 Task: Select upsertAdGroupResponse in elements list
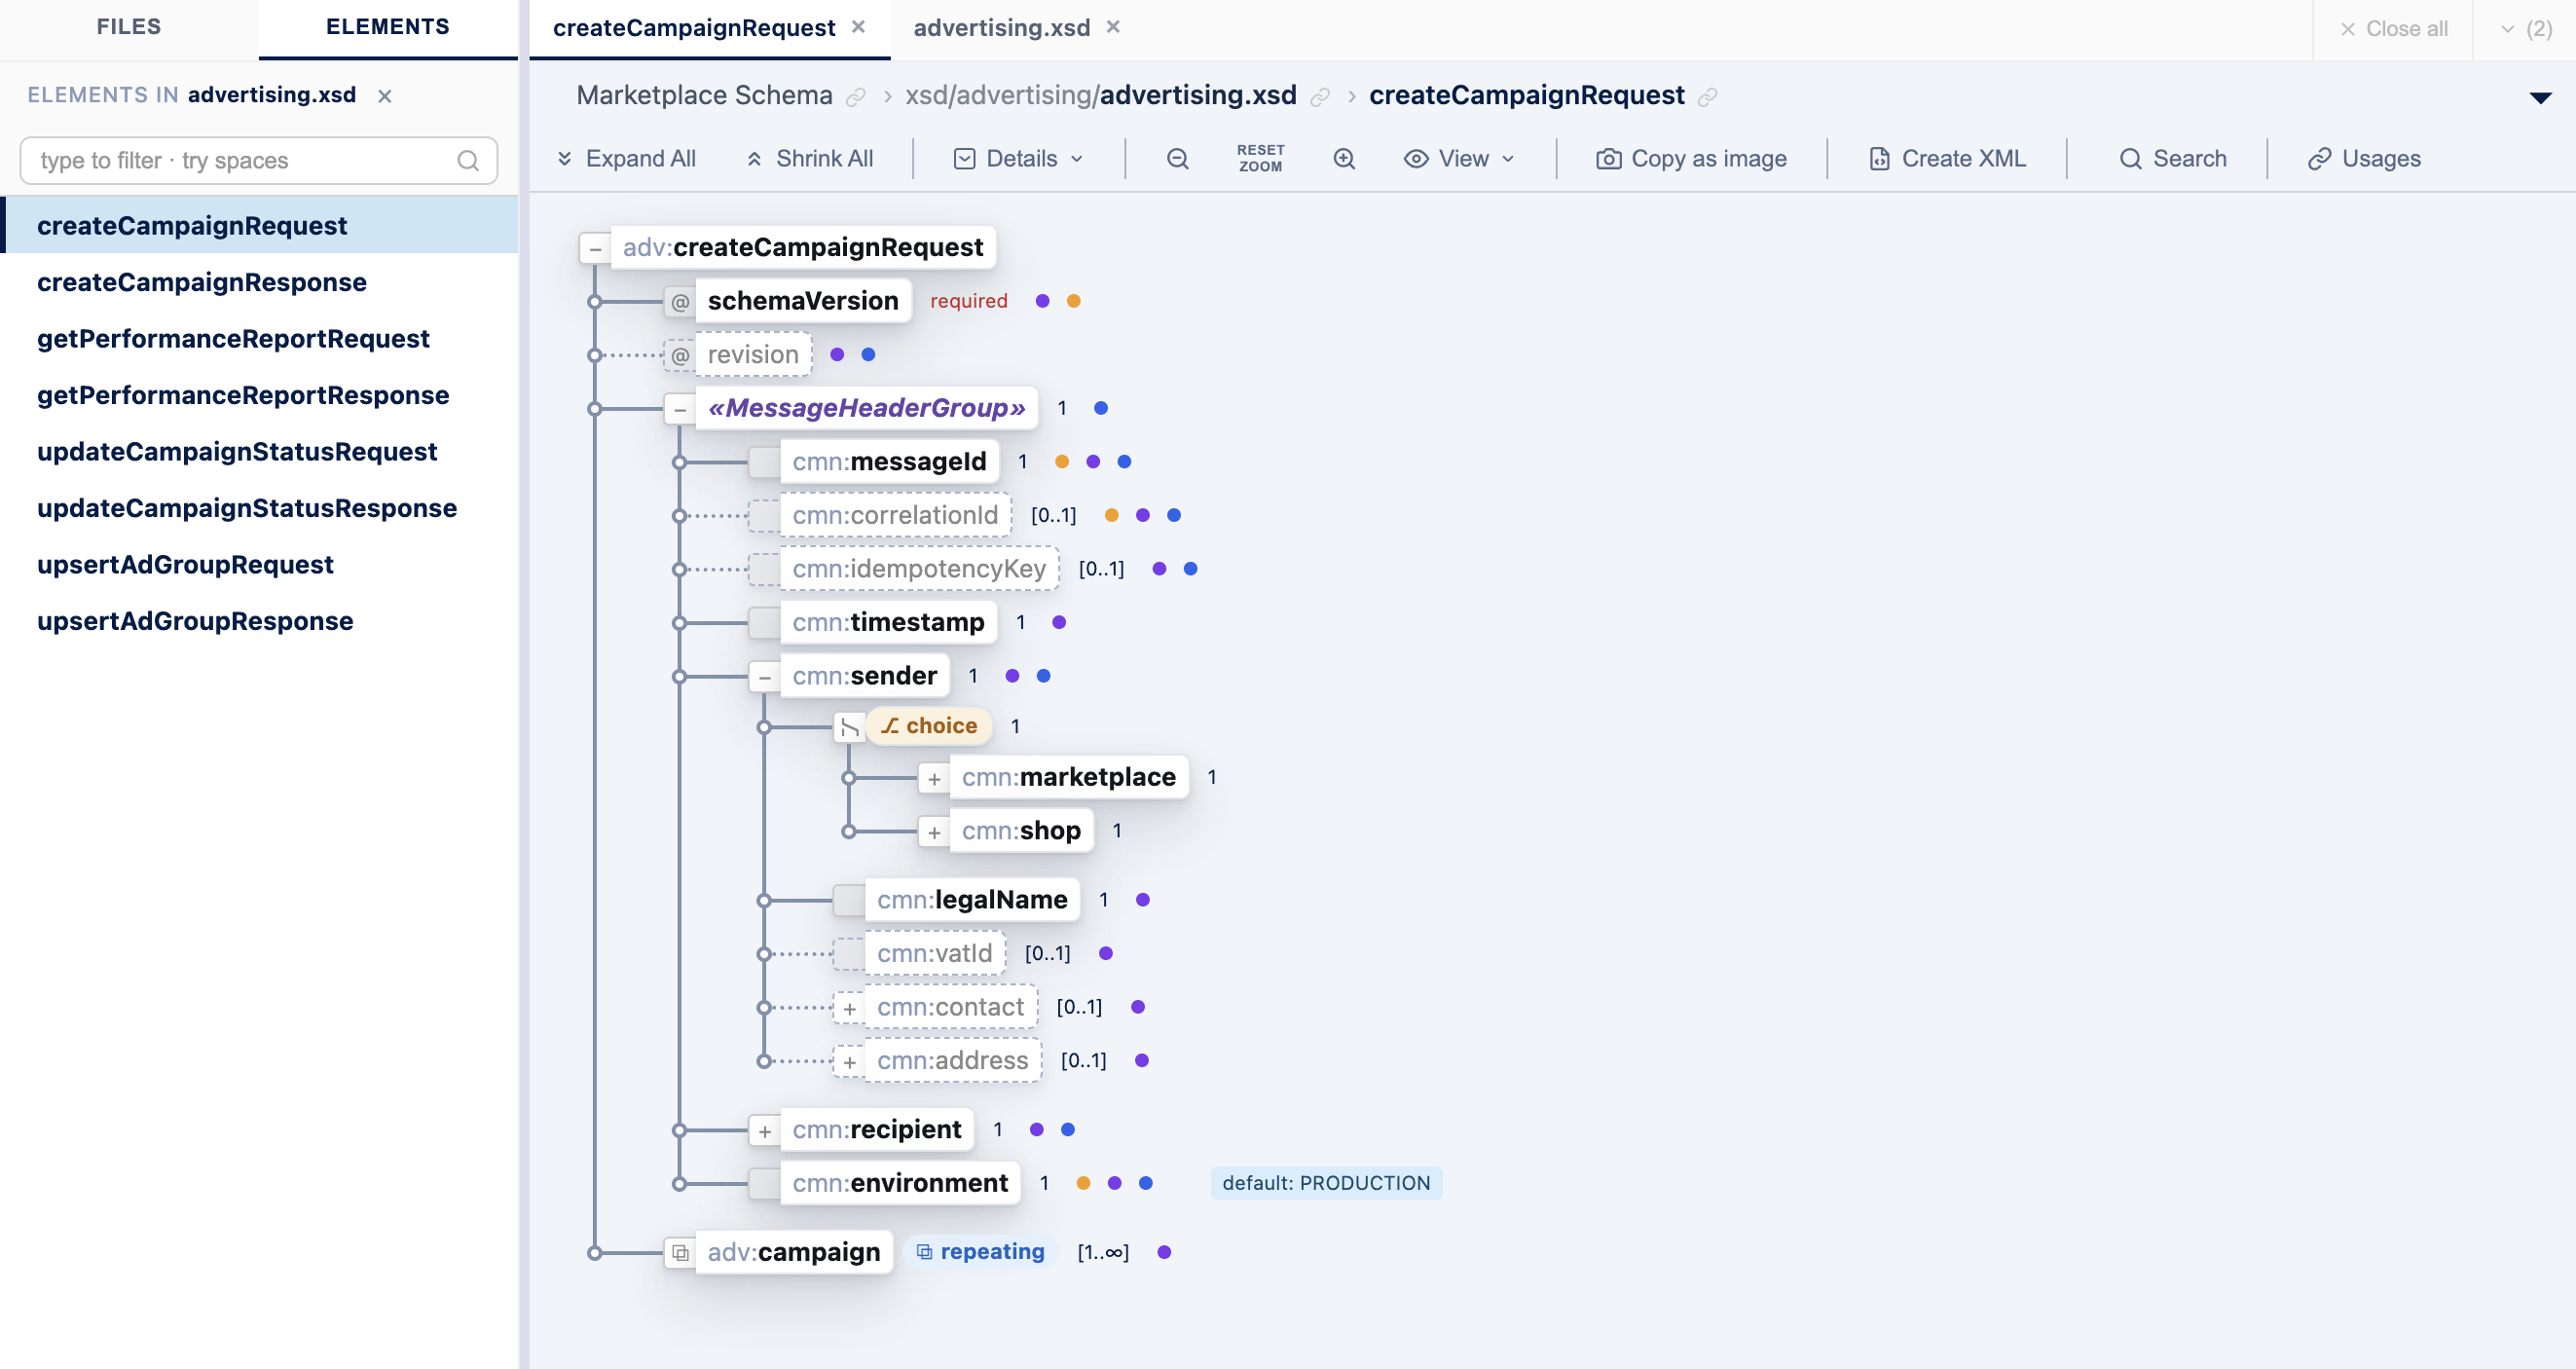click(x=259, y=621)
